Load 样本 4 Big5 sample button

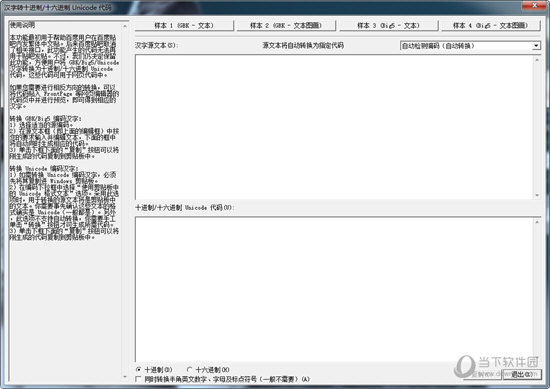[x=490, y=26]
